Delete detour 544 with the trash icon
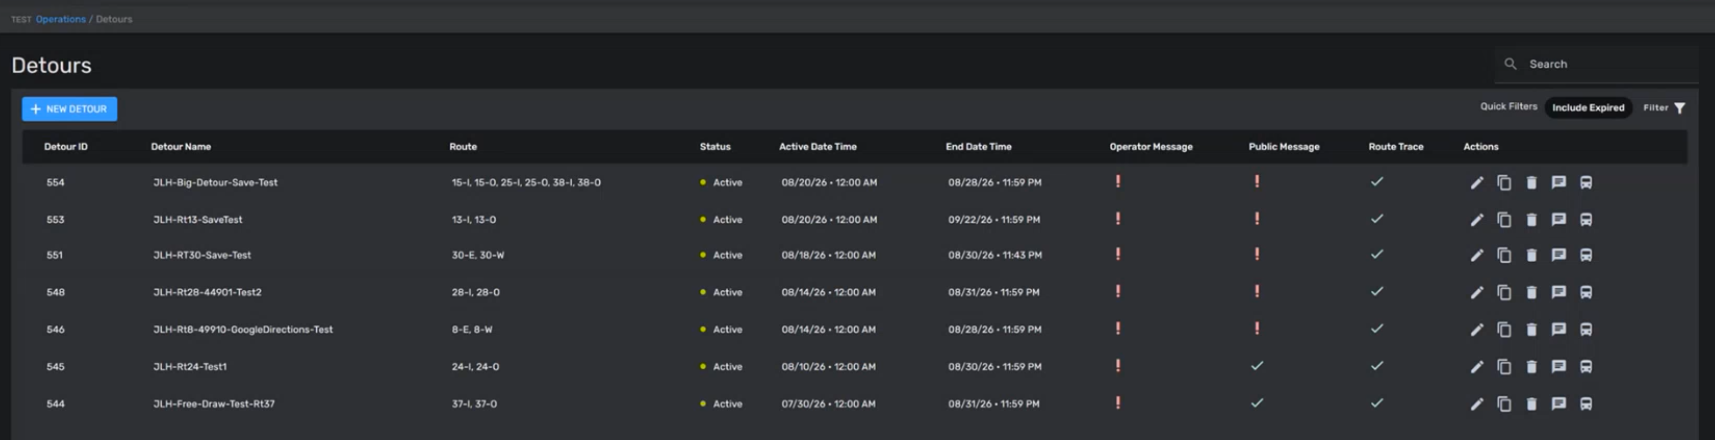Image resolution: width=1715 pixels, height=440 pixels. [1531, 404]
